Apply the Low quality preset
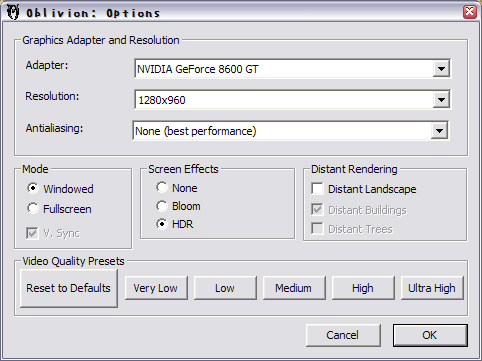Viewport: 482px width, 361px height. click(225, 288)
